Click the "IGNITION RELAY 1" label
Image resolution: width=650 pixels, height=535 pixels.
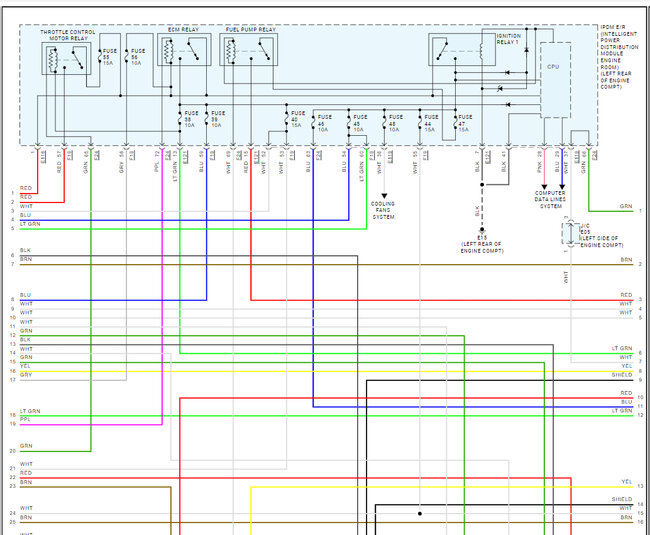(x=509, y=39)
